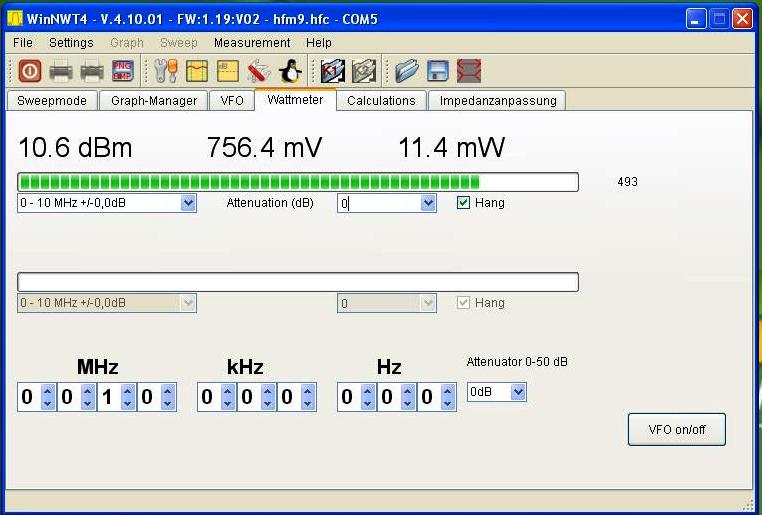The width and height of the screenshot is (762, 515).
Task: Open the Attenuator 0-50 dB dropdown
Action: (518, 393)
